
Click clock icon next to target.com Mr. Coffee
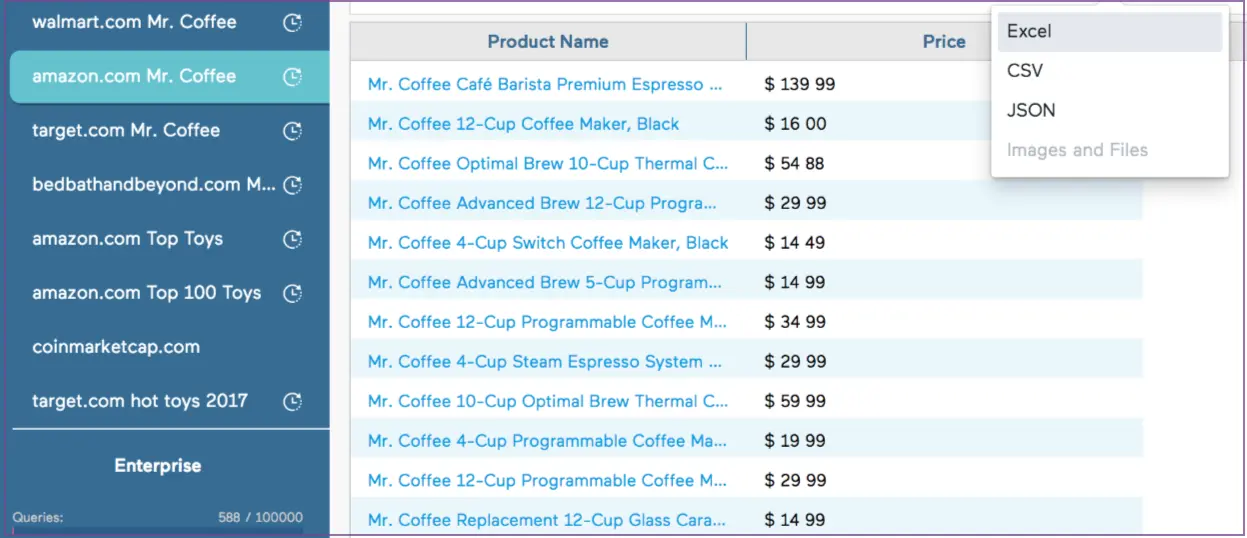click(292, 130)
